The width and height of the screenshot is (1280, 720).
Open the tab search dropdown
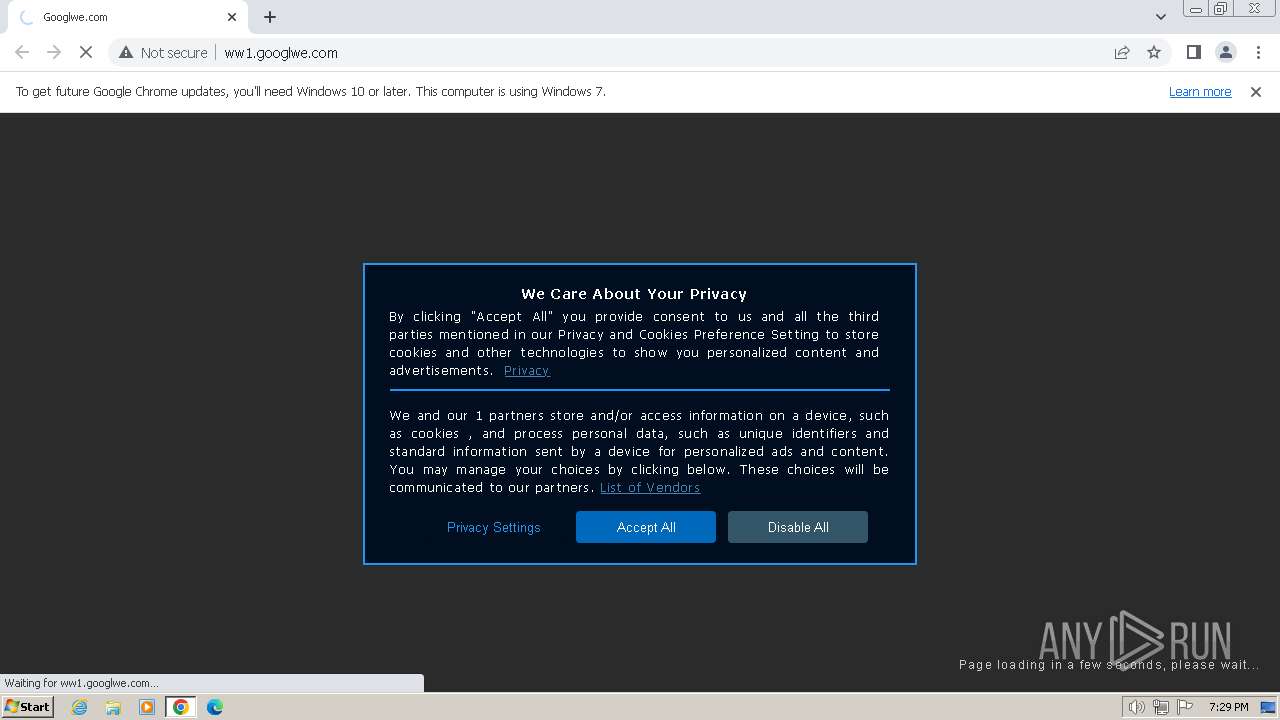1160,17
